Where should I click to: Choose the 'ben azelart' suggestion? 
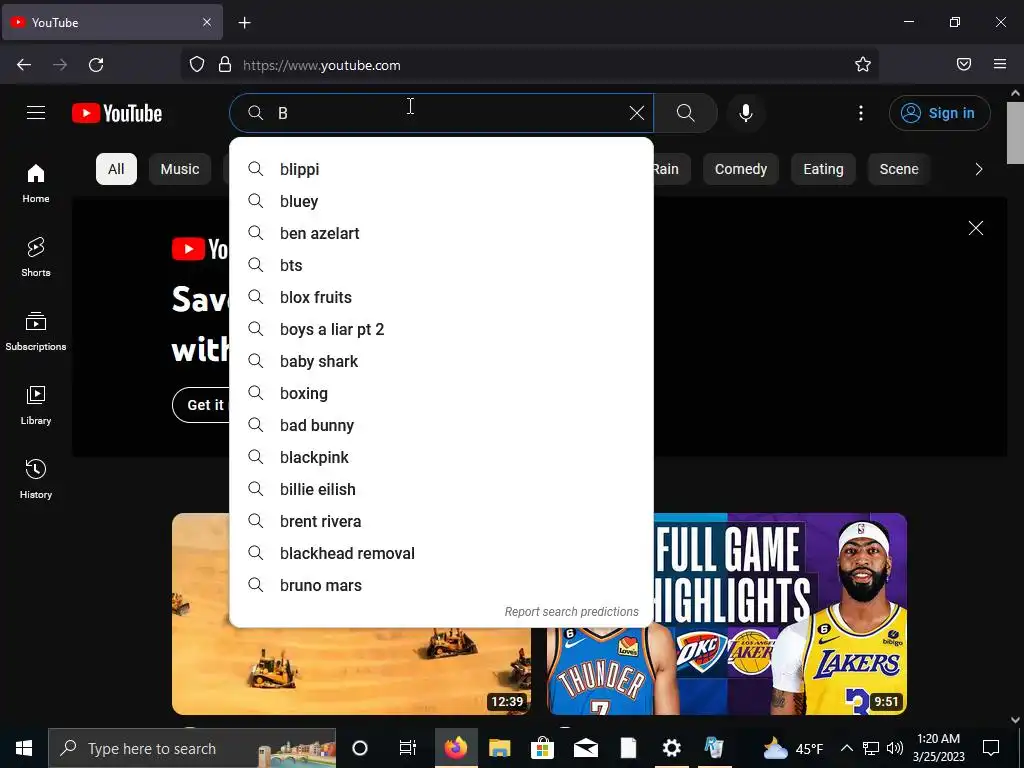(x=441, y=233)
